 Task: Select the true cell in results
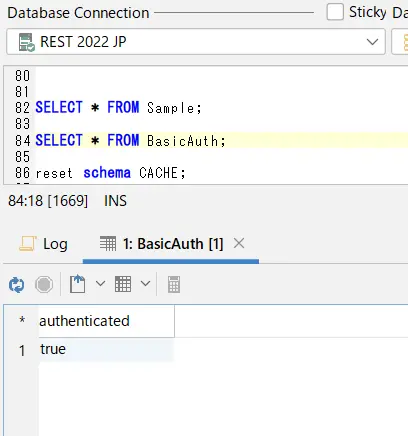106,349
